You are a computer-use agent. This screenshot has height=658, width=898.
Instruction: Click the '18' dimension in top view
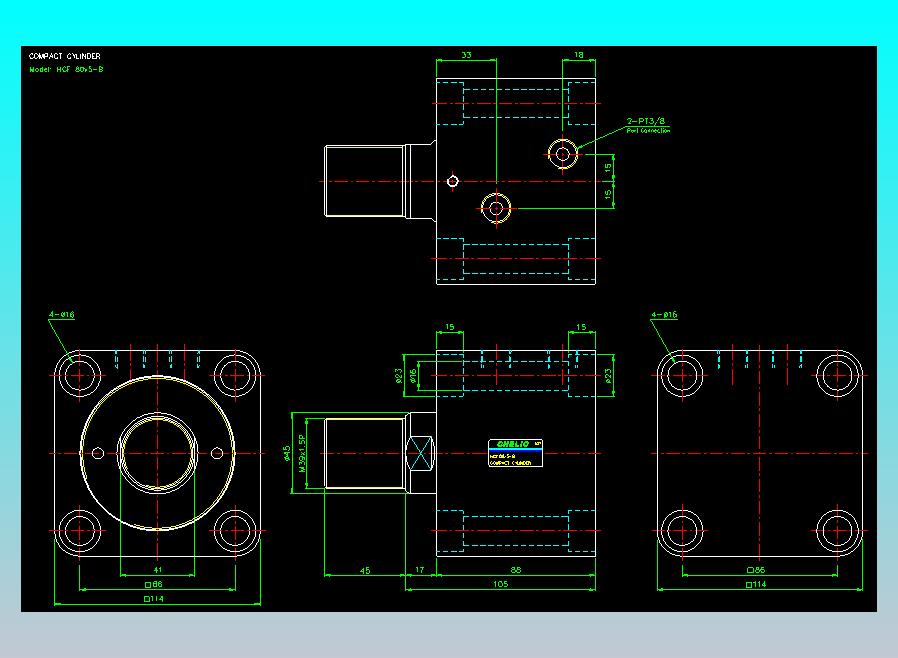click(578, 55)
